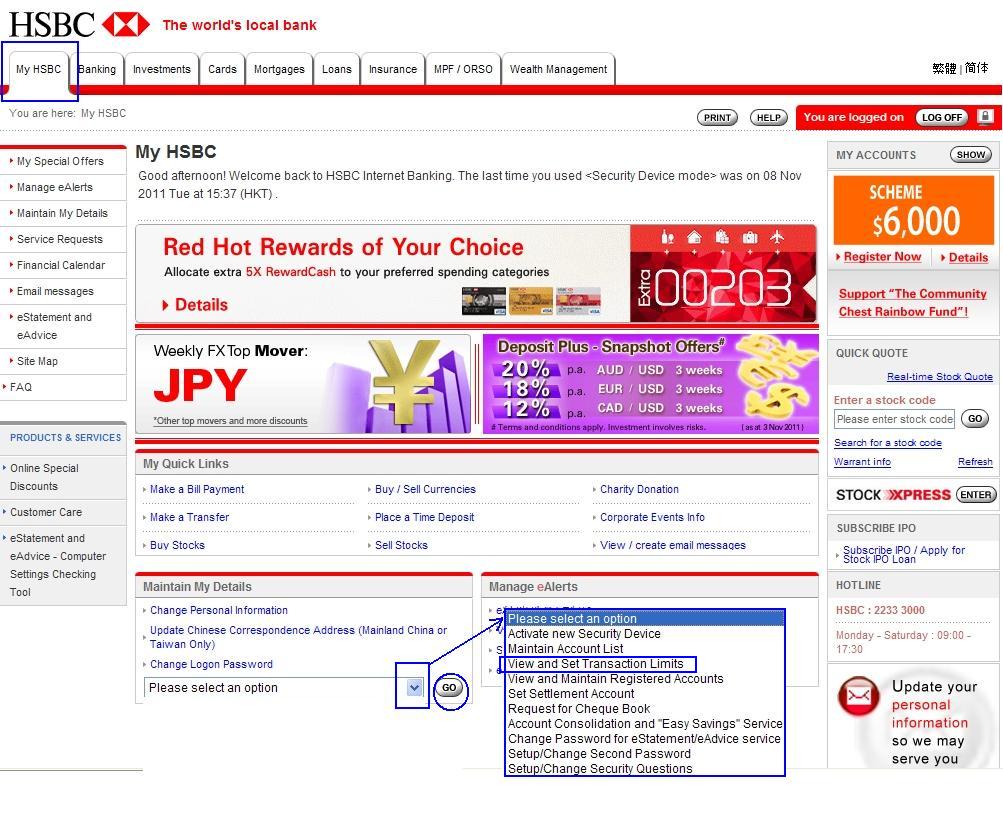Switch to the MPF / ORSO tab

click(463, 69)
